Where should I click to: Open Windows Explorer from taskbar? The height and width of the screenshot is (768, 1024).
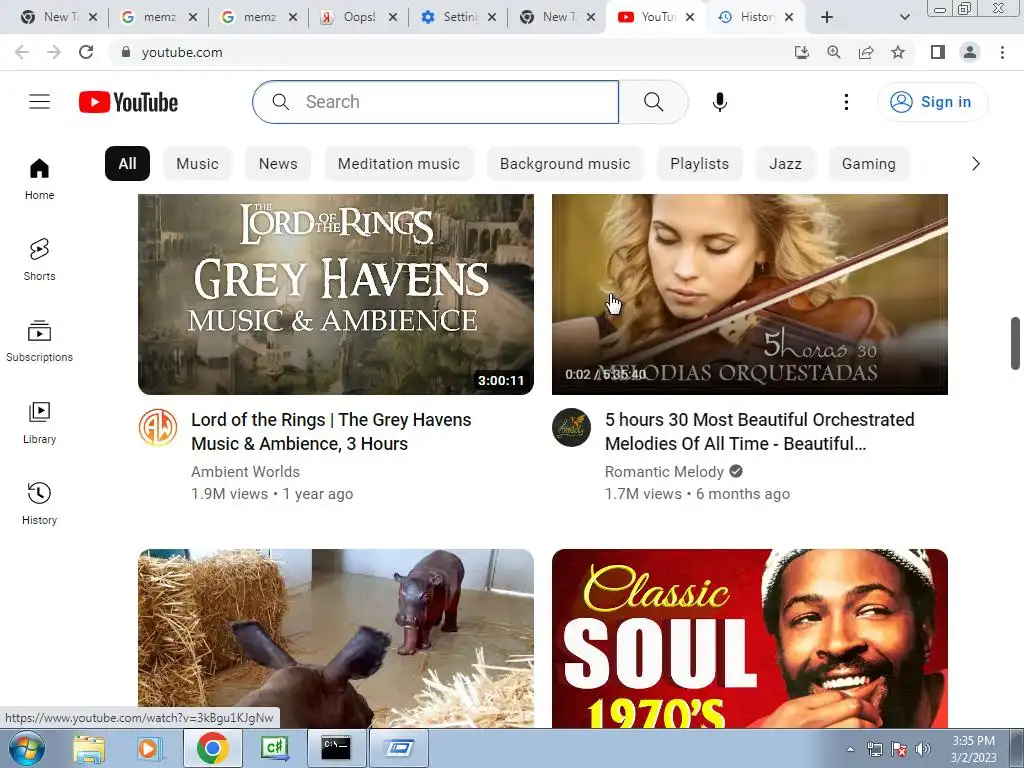(89, 748)
